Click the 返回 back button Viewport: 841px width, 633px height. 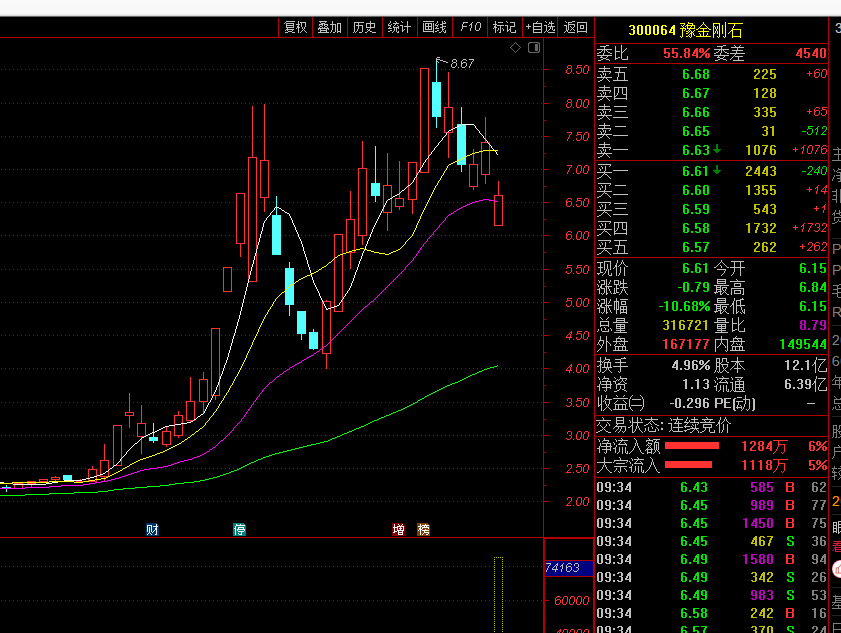tap(576, 27)
